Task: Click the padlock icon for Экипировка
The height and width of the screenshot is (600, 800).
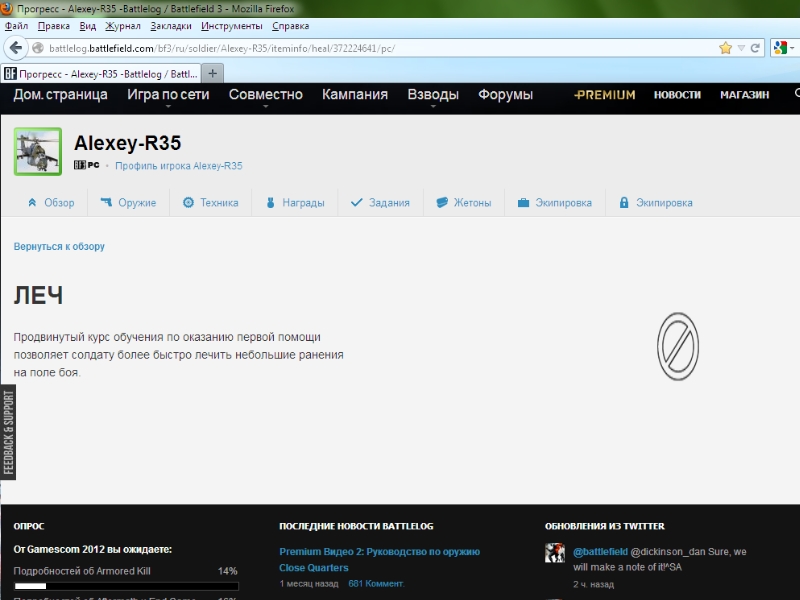Action: (623, 203)
